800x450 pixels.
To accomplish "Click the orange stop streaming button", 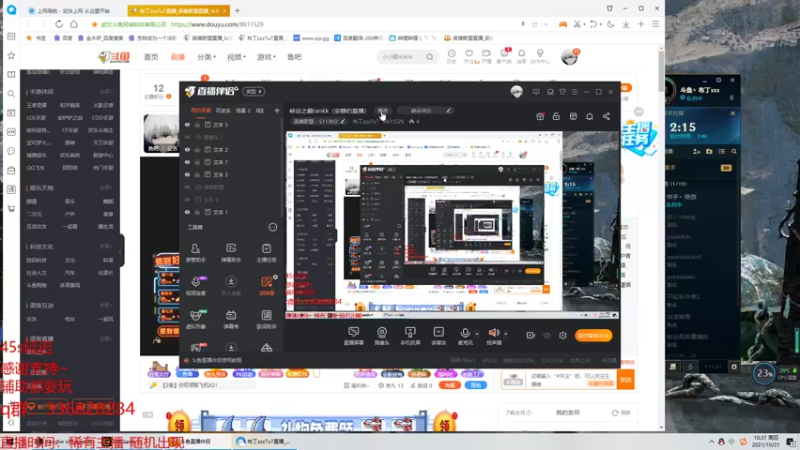I will coord(593,335).
